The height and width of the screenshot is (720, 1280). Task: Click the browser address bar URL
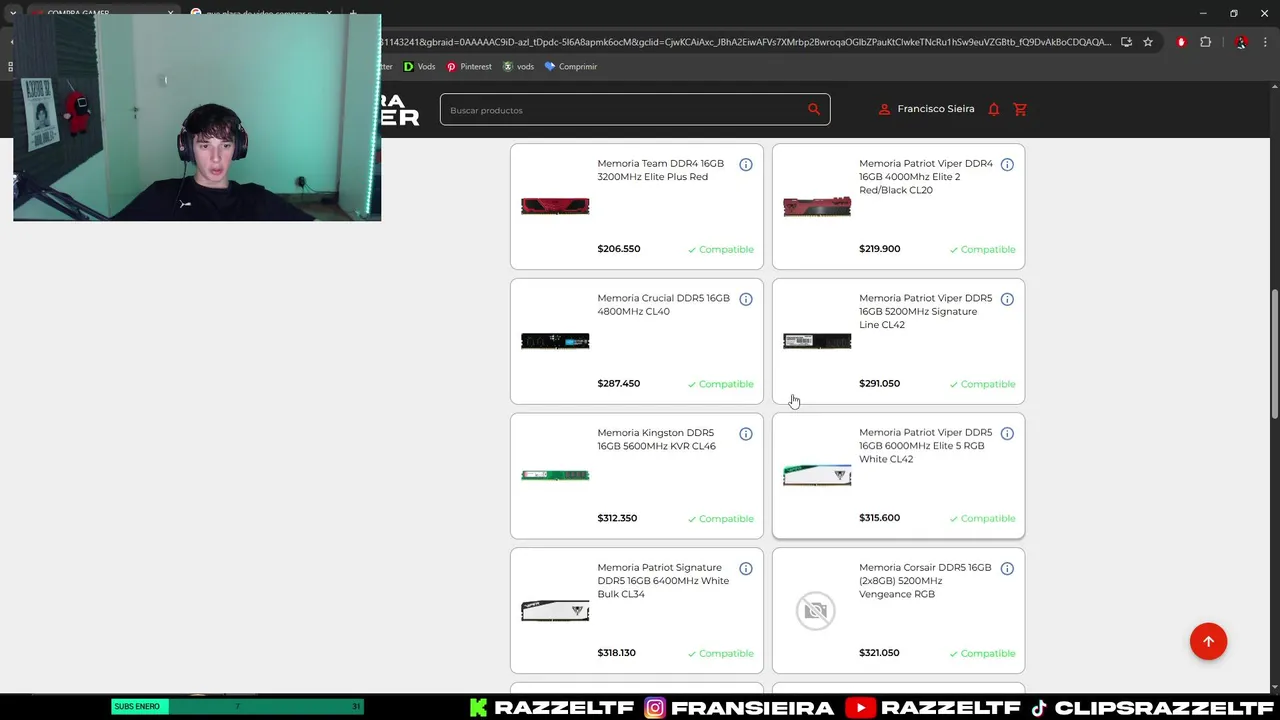745,42
